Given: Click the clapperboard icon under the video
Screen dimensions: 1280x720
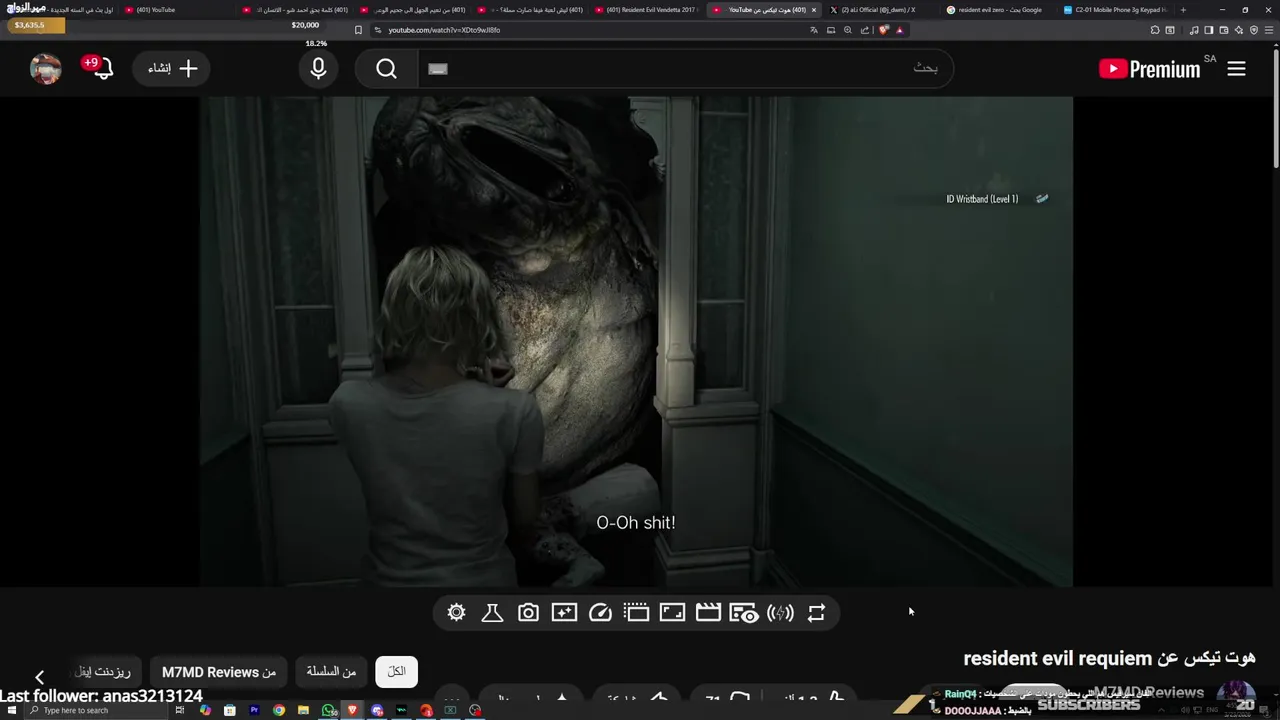Looking at the screenshot, I should (708, 613).
